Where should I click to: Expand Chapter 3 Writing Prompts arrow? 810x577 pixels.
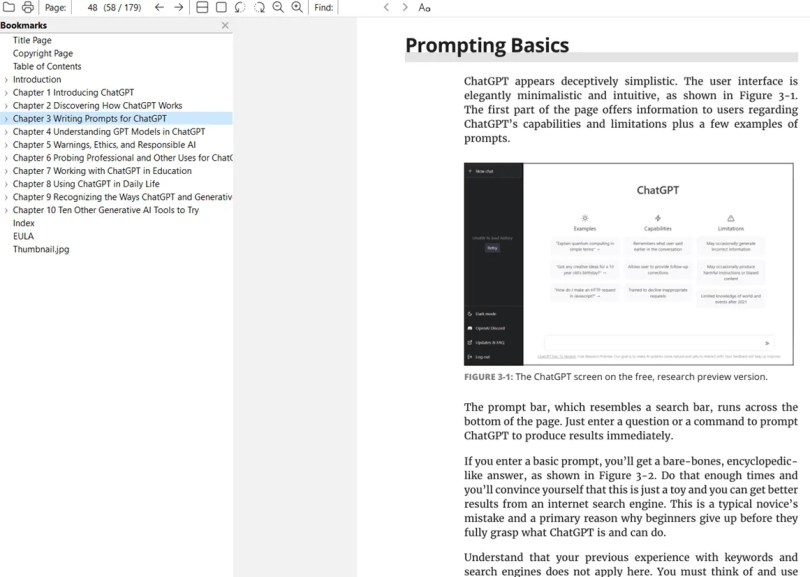tap(6, 119)
